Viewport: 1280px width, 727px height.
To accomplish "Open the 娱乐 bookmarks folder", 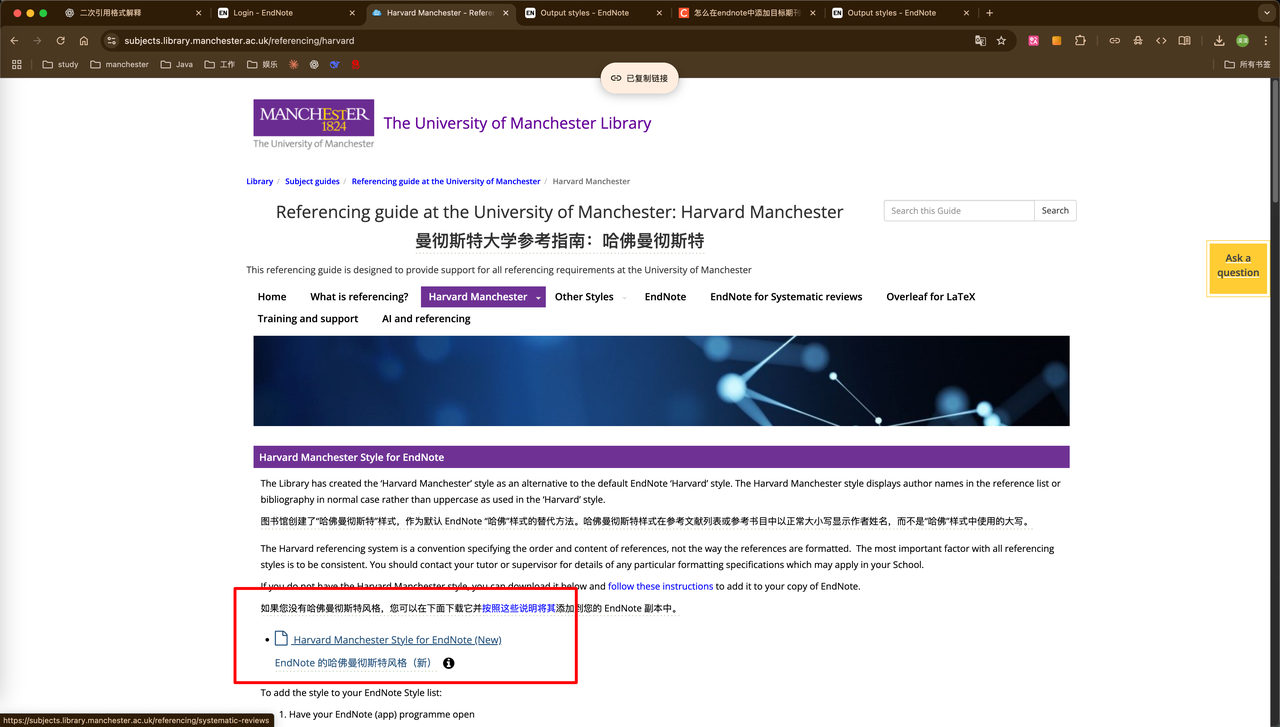I will [x=262, y=64].
